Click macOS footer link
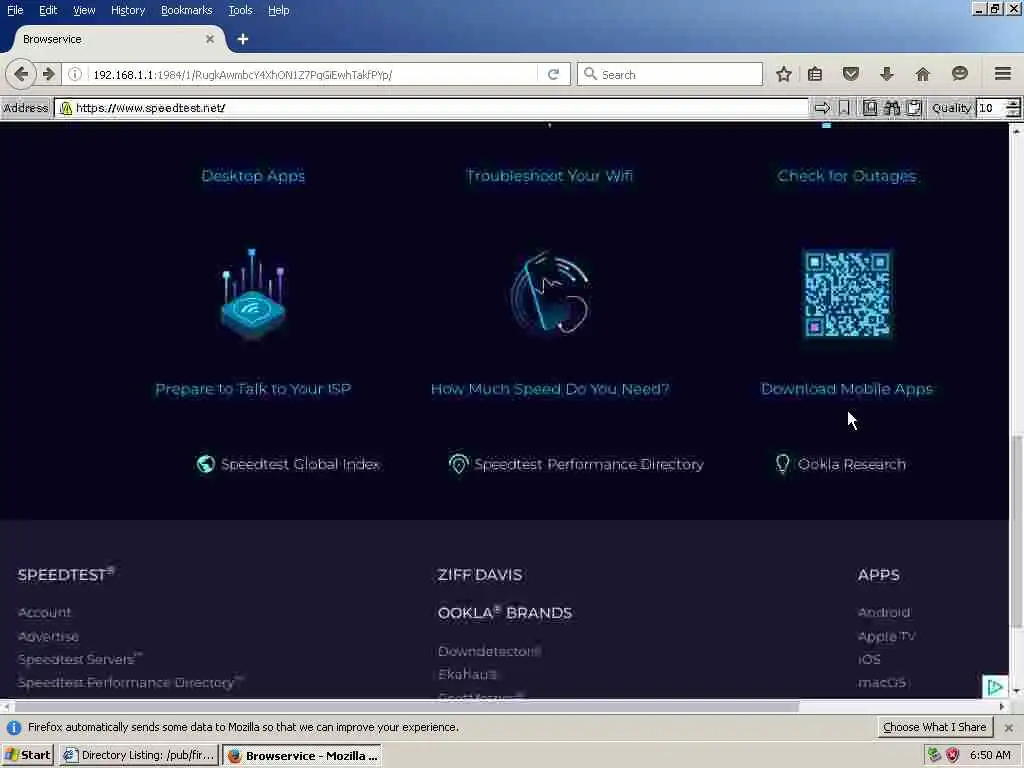This screenshot has height=768, width=1024. [882, 682]
